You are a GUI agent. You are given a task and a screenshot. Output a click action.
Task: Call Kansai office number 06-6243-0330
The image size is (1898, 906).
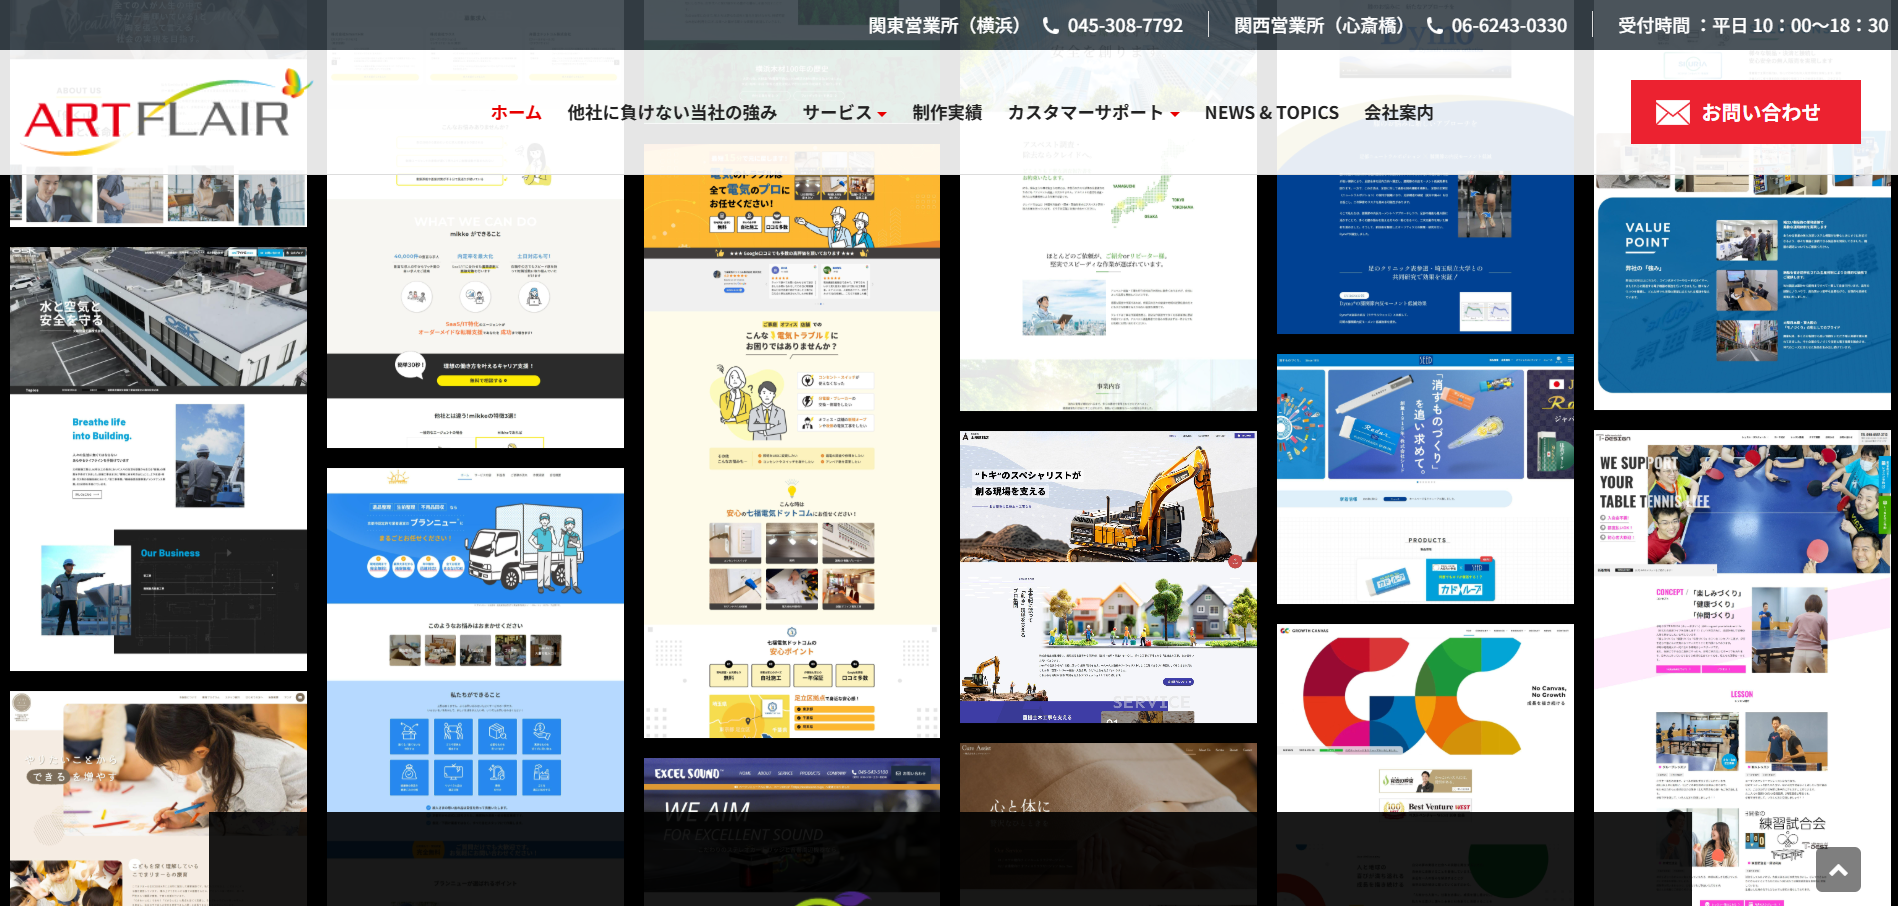point(1508,26)
